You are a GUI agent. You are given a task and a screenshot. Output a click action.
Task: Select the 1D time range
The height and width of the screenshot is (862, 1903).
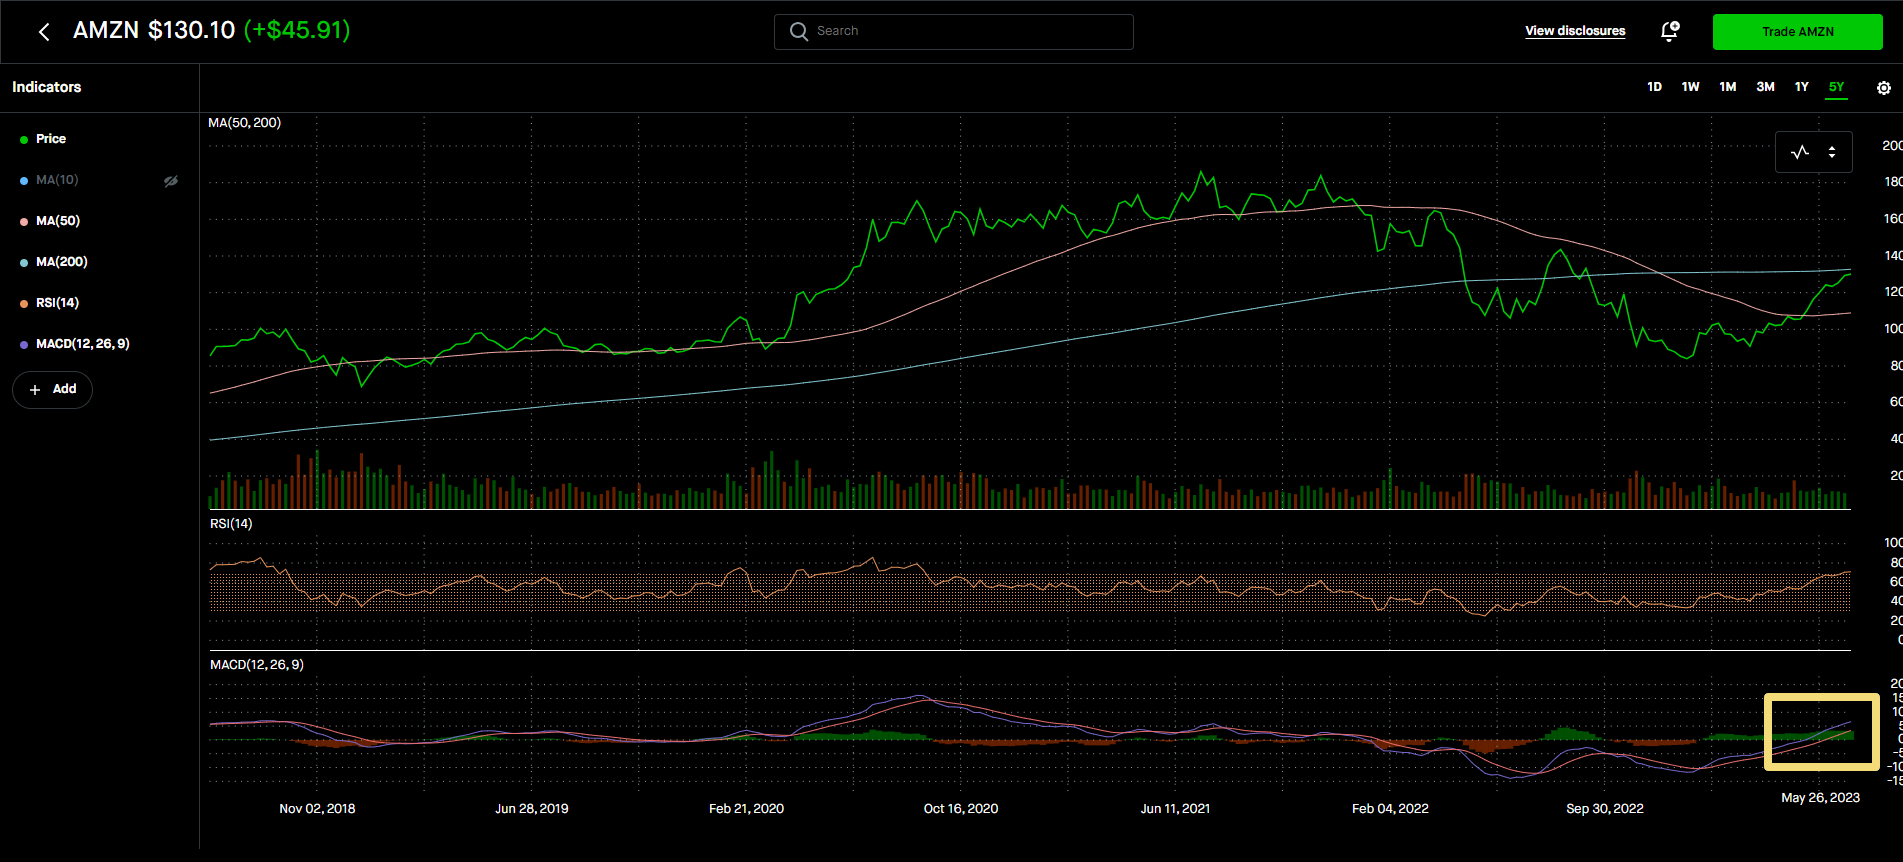1654,87
